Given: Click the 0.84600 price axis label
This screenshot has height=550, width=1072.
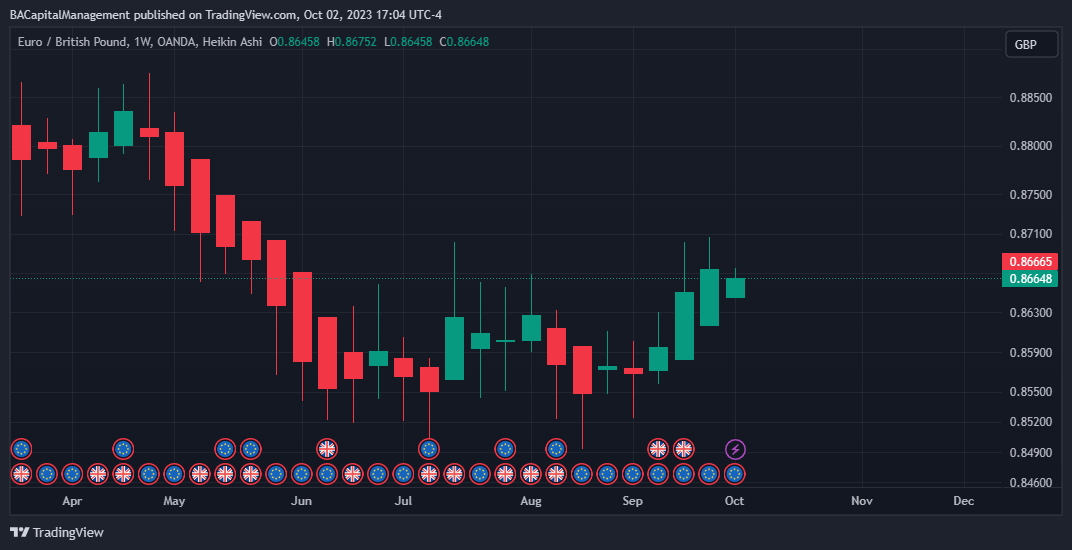Looking at the screenshot, I should coord(1031,483).
